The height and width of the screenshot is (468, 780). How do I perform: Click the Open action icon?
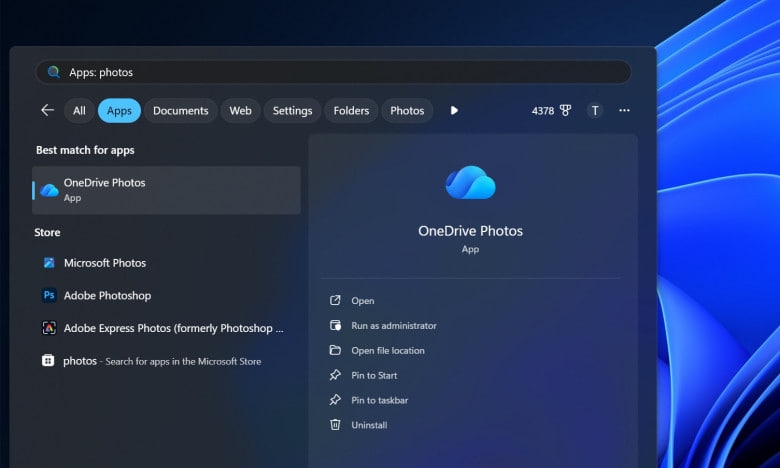(335, 300)
